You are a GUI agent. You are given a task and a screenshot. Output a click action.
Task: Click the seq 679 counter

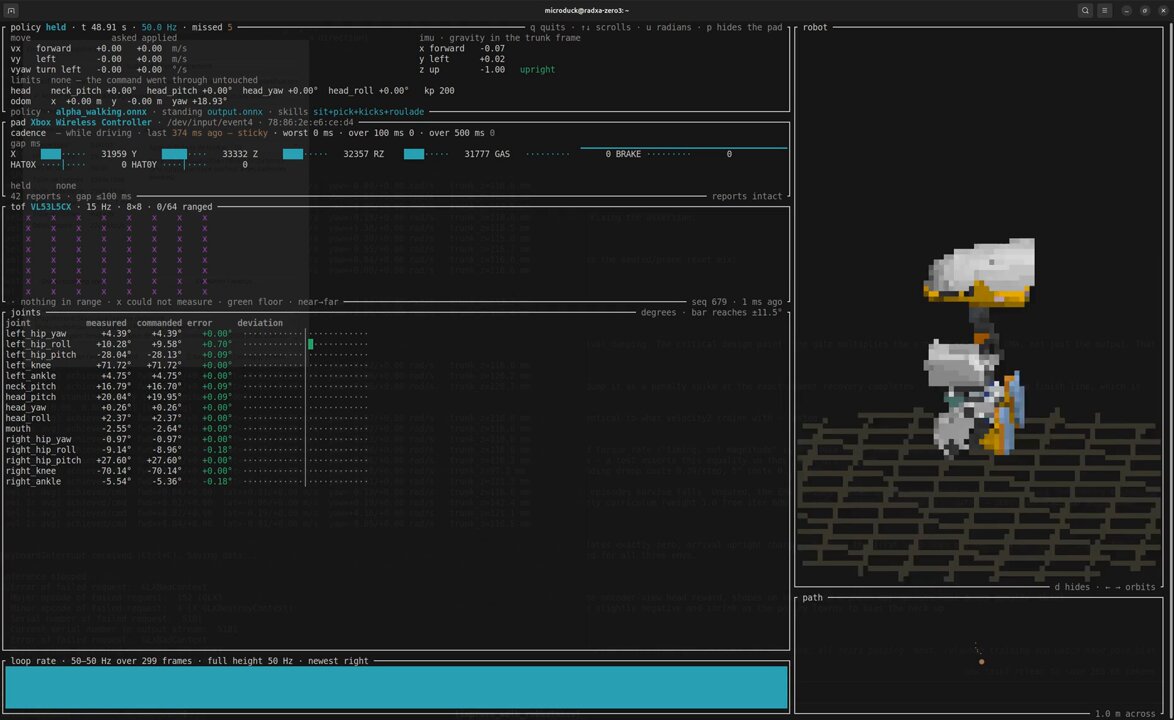click(709, 302)
